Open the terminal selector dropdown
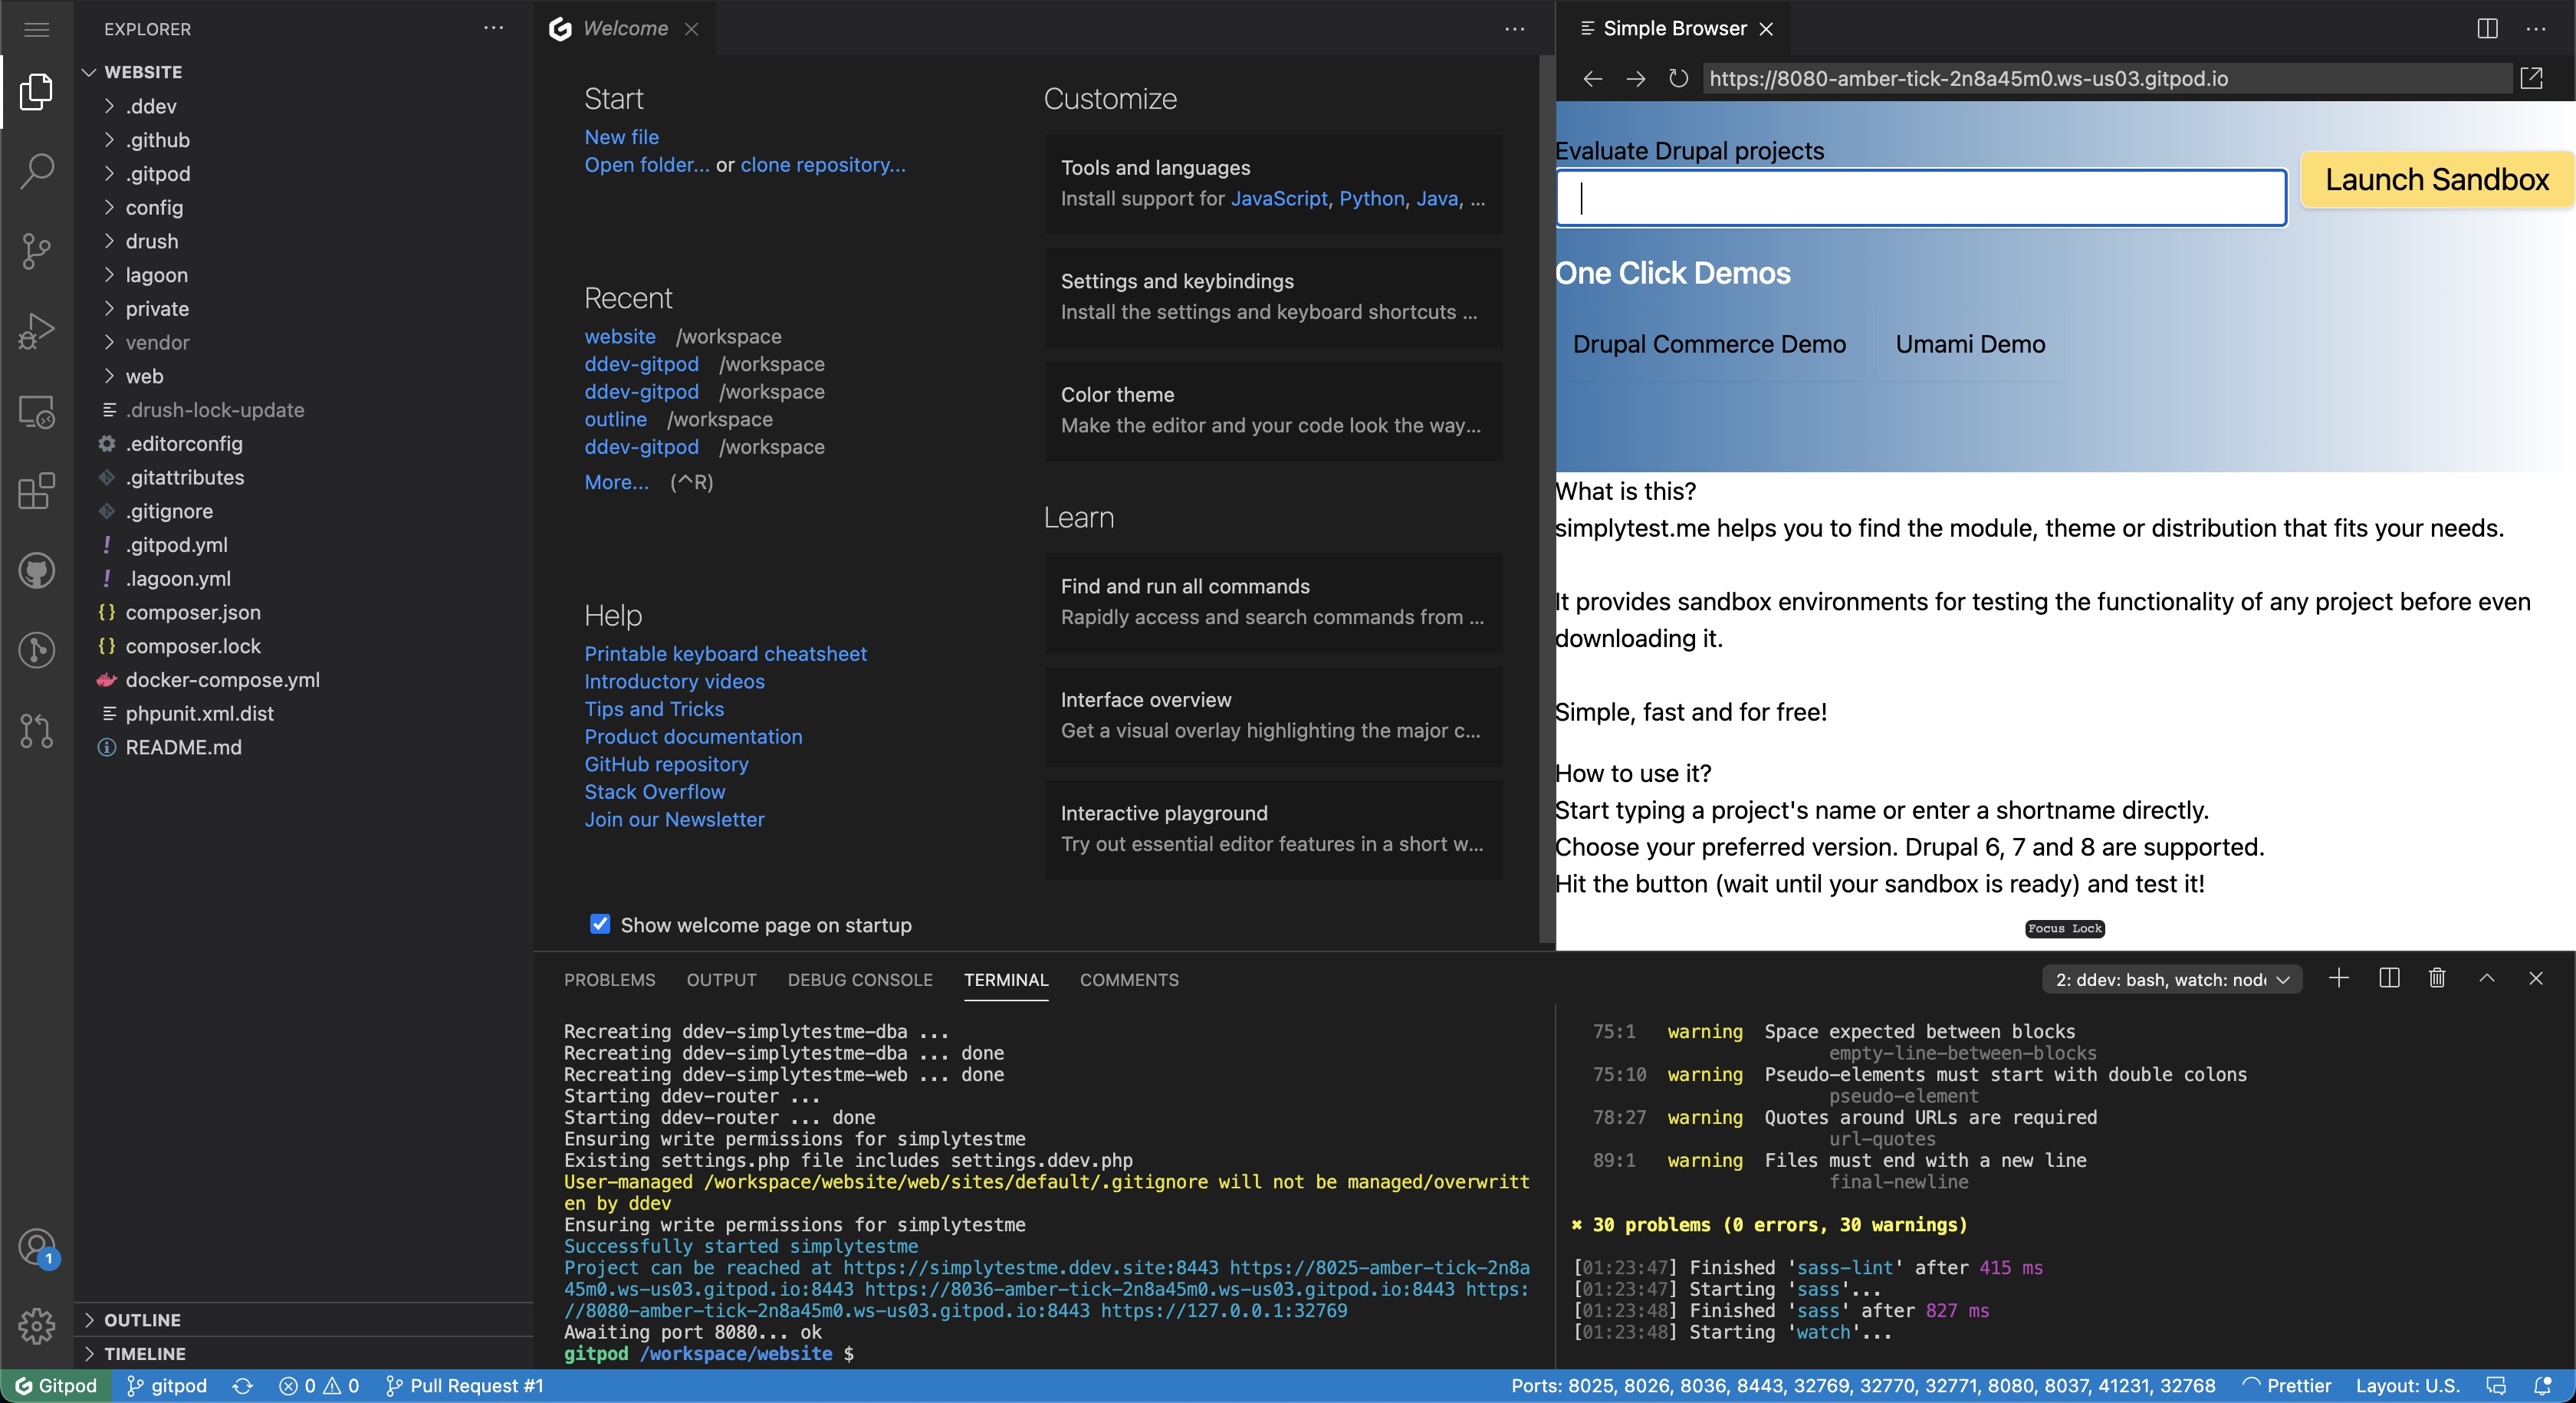This screenshot has height=1403, width=2576. coord(2171,979)
